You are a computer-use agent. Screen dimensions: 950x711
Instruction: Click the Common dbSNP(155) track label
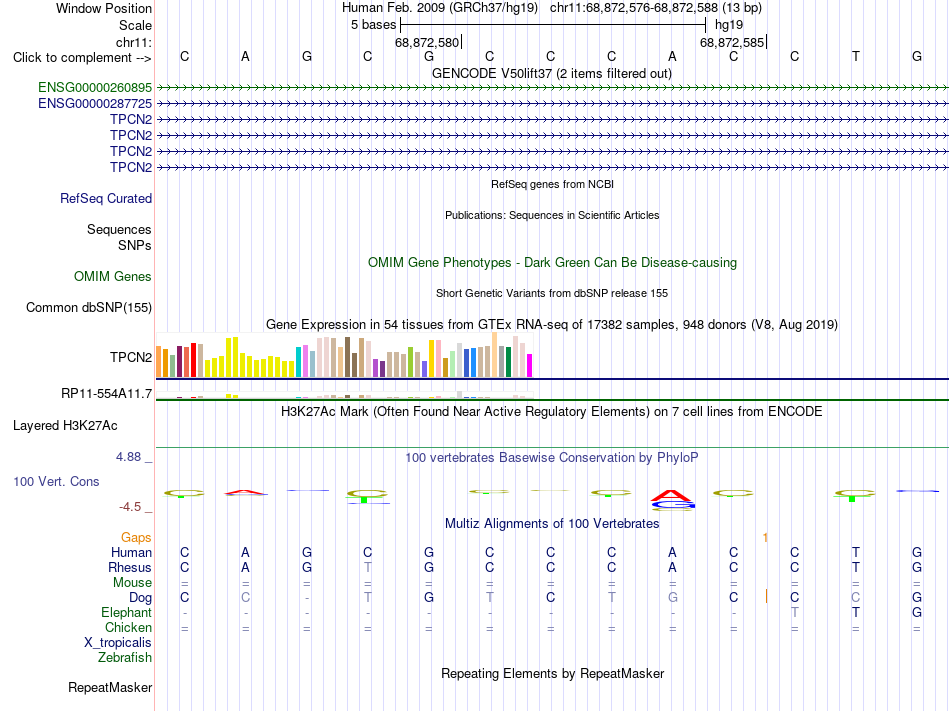[x=89, y=308]
